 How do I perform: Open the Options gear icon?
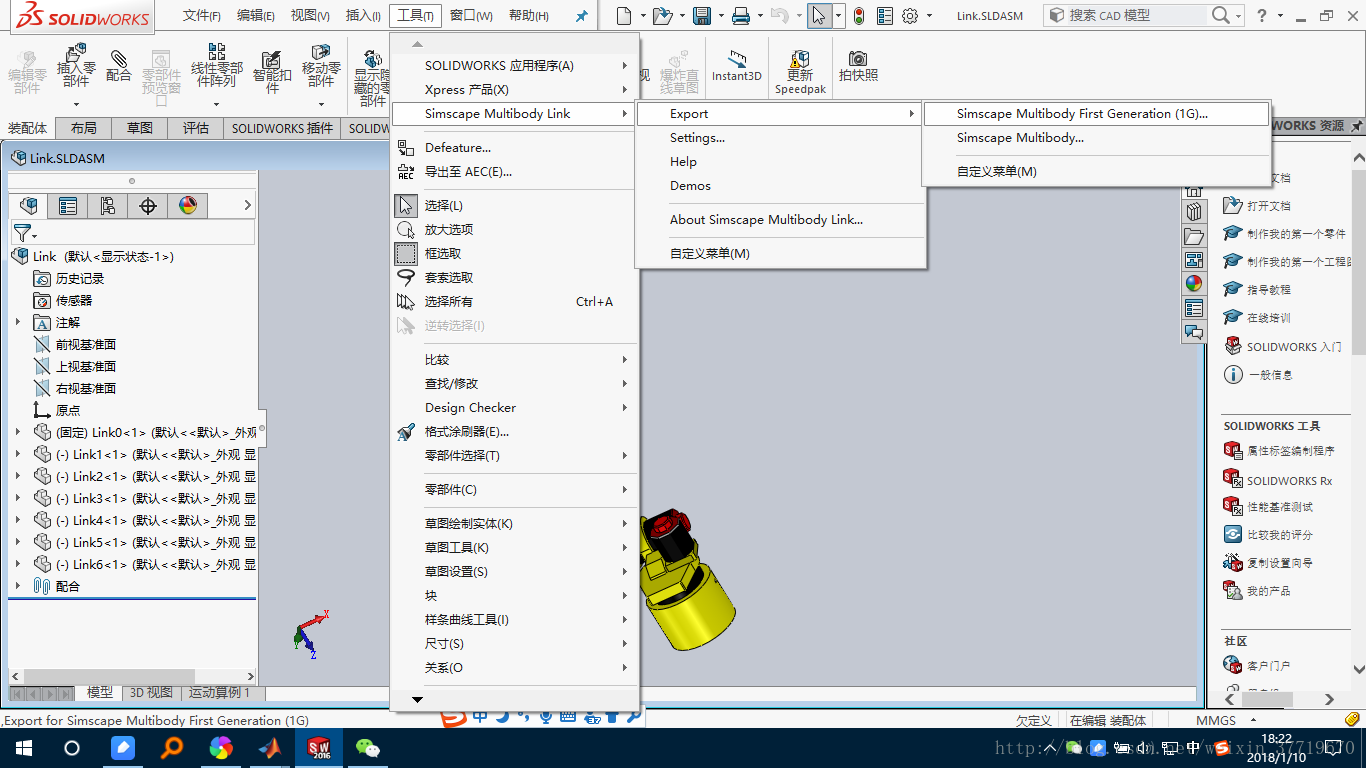click(910, 16)
